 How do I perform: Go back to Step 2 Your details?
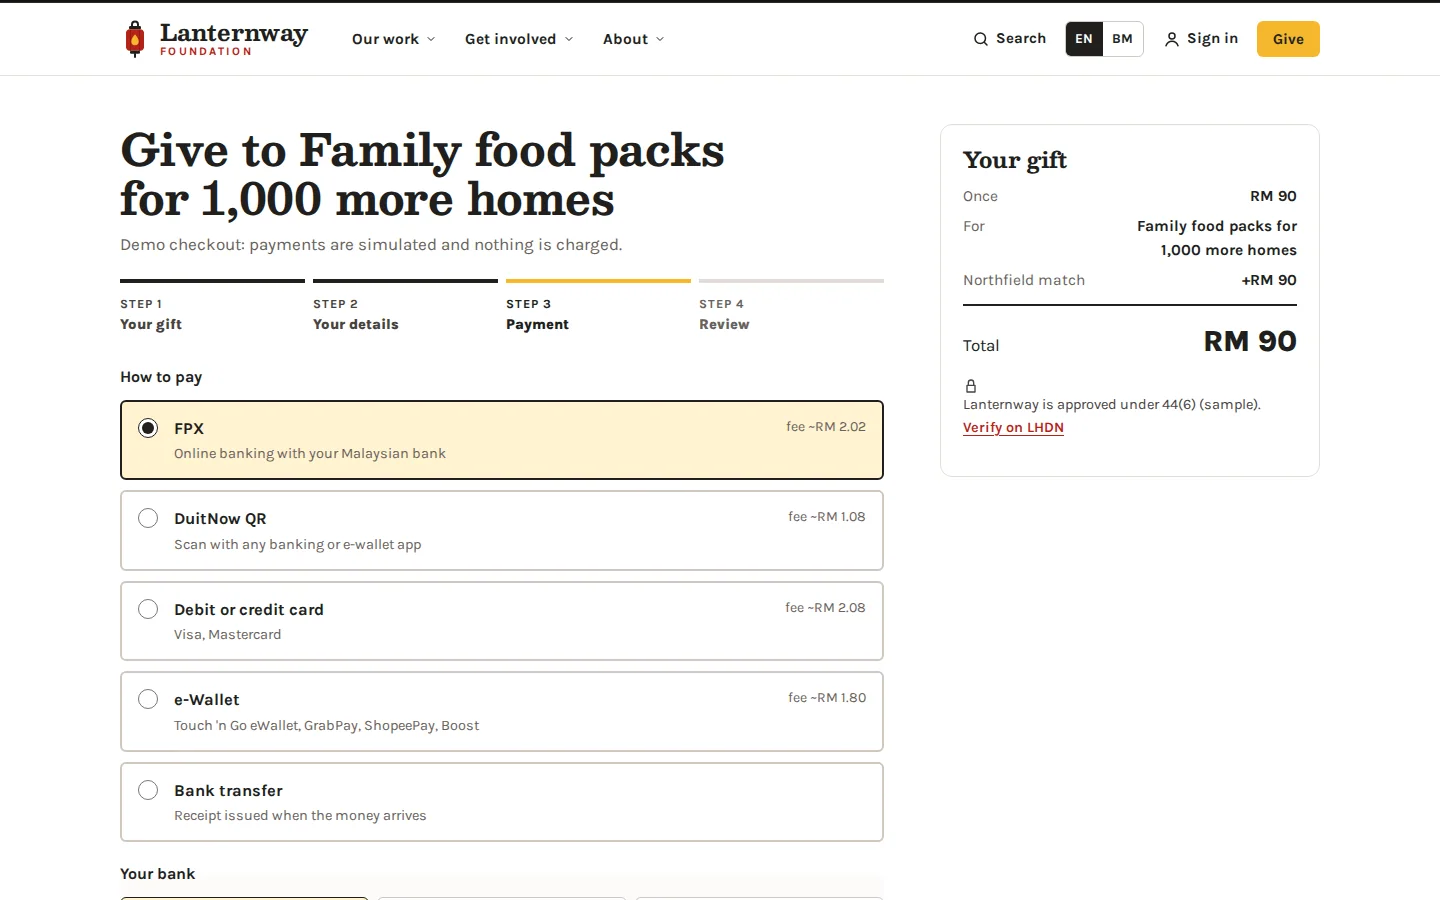405,307
